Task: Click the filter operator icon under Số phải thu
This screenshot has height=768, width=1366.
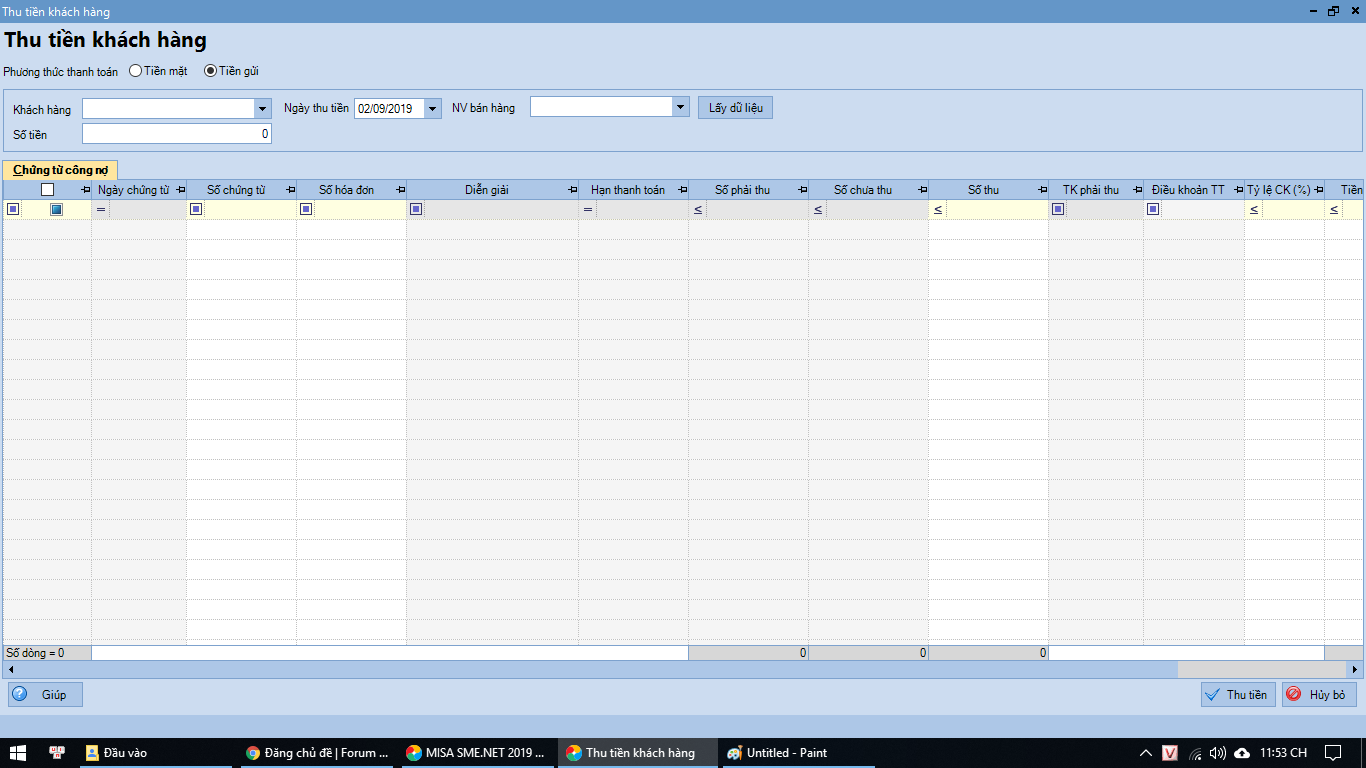Action: coord(698,210)
